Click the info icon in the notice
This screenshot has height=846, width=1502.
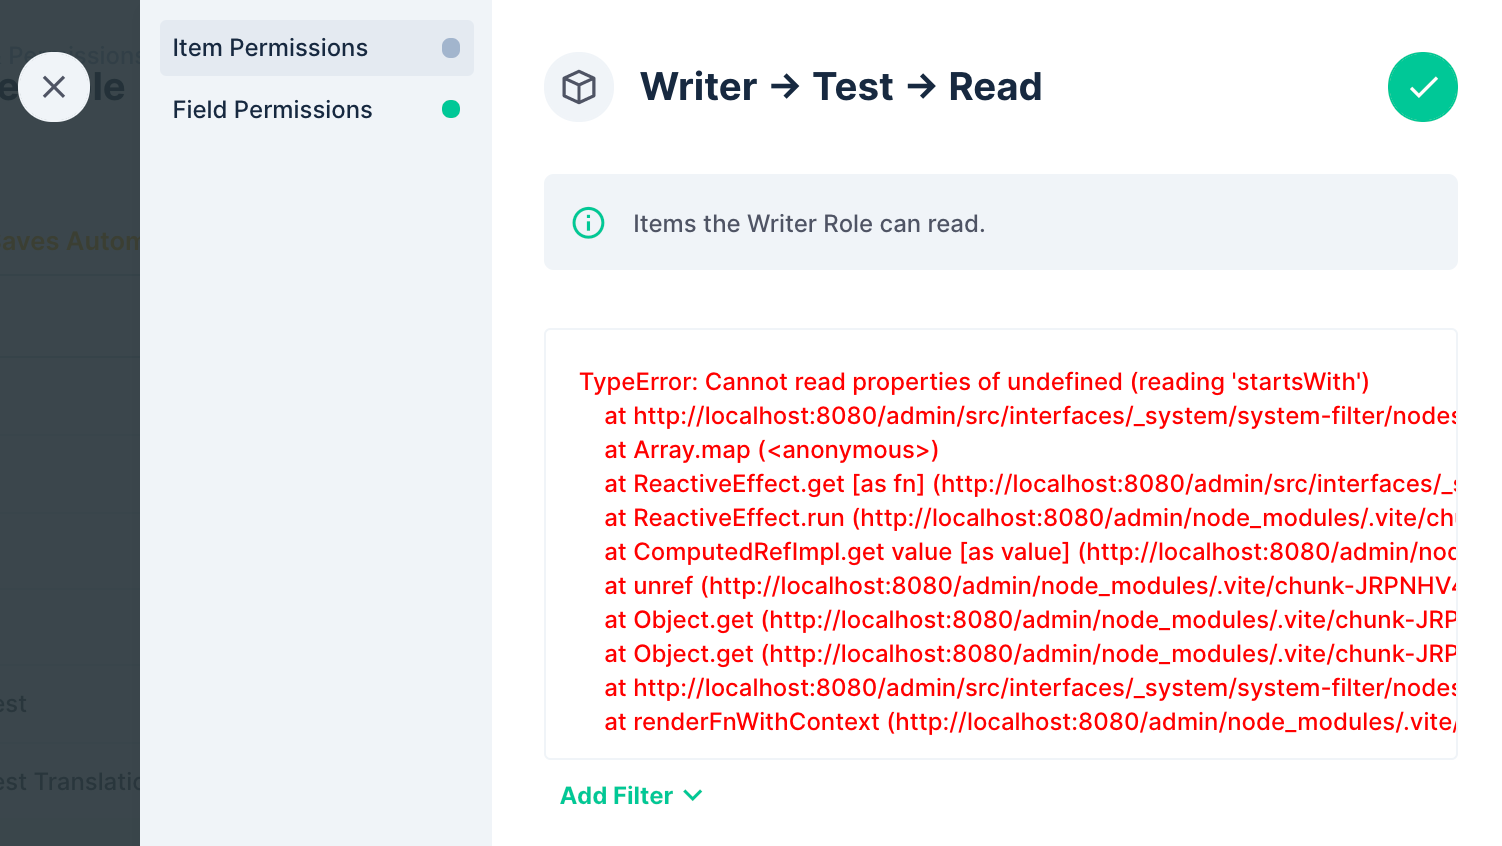588,223
